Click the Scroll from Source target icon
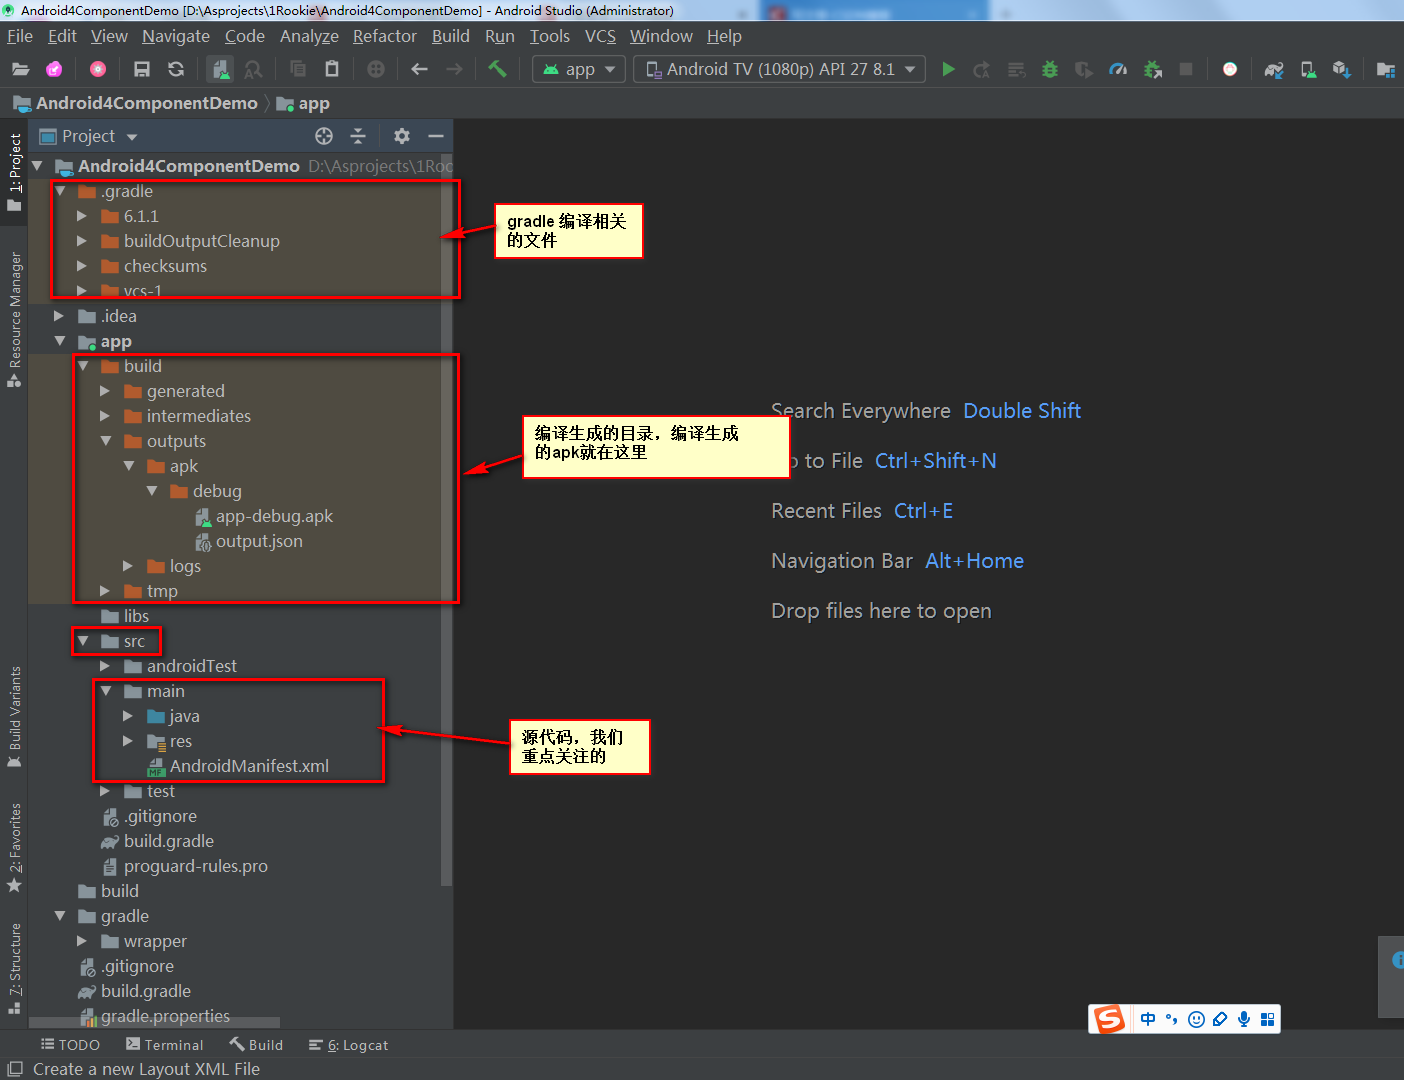The height and width of the screenshot is (1080, 1404). 324,136
